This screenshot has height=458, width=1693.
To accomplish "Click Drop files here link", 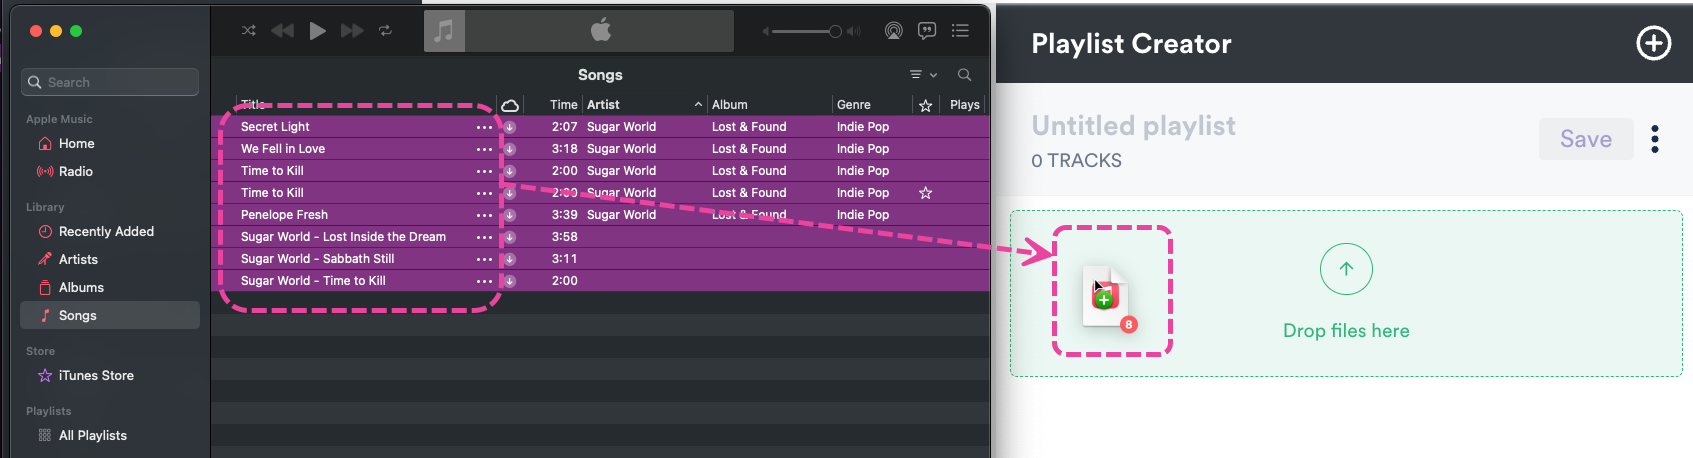I will pyautogui.click(x=1346, y=331).
